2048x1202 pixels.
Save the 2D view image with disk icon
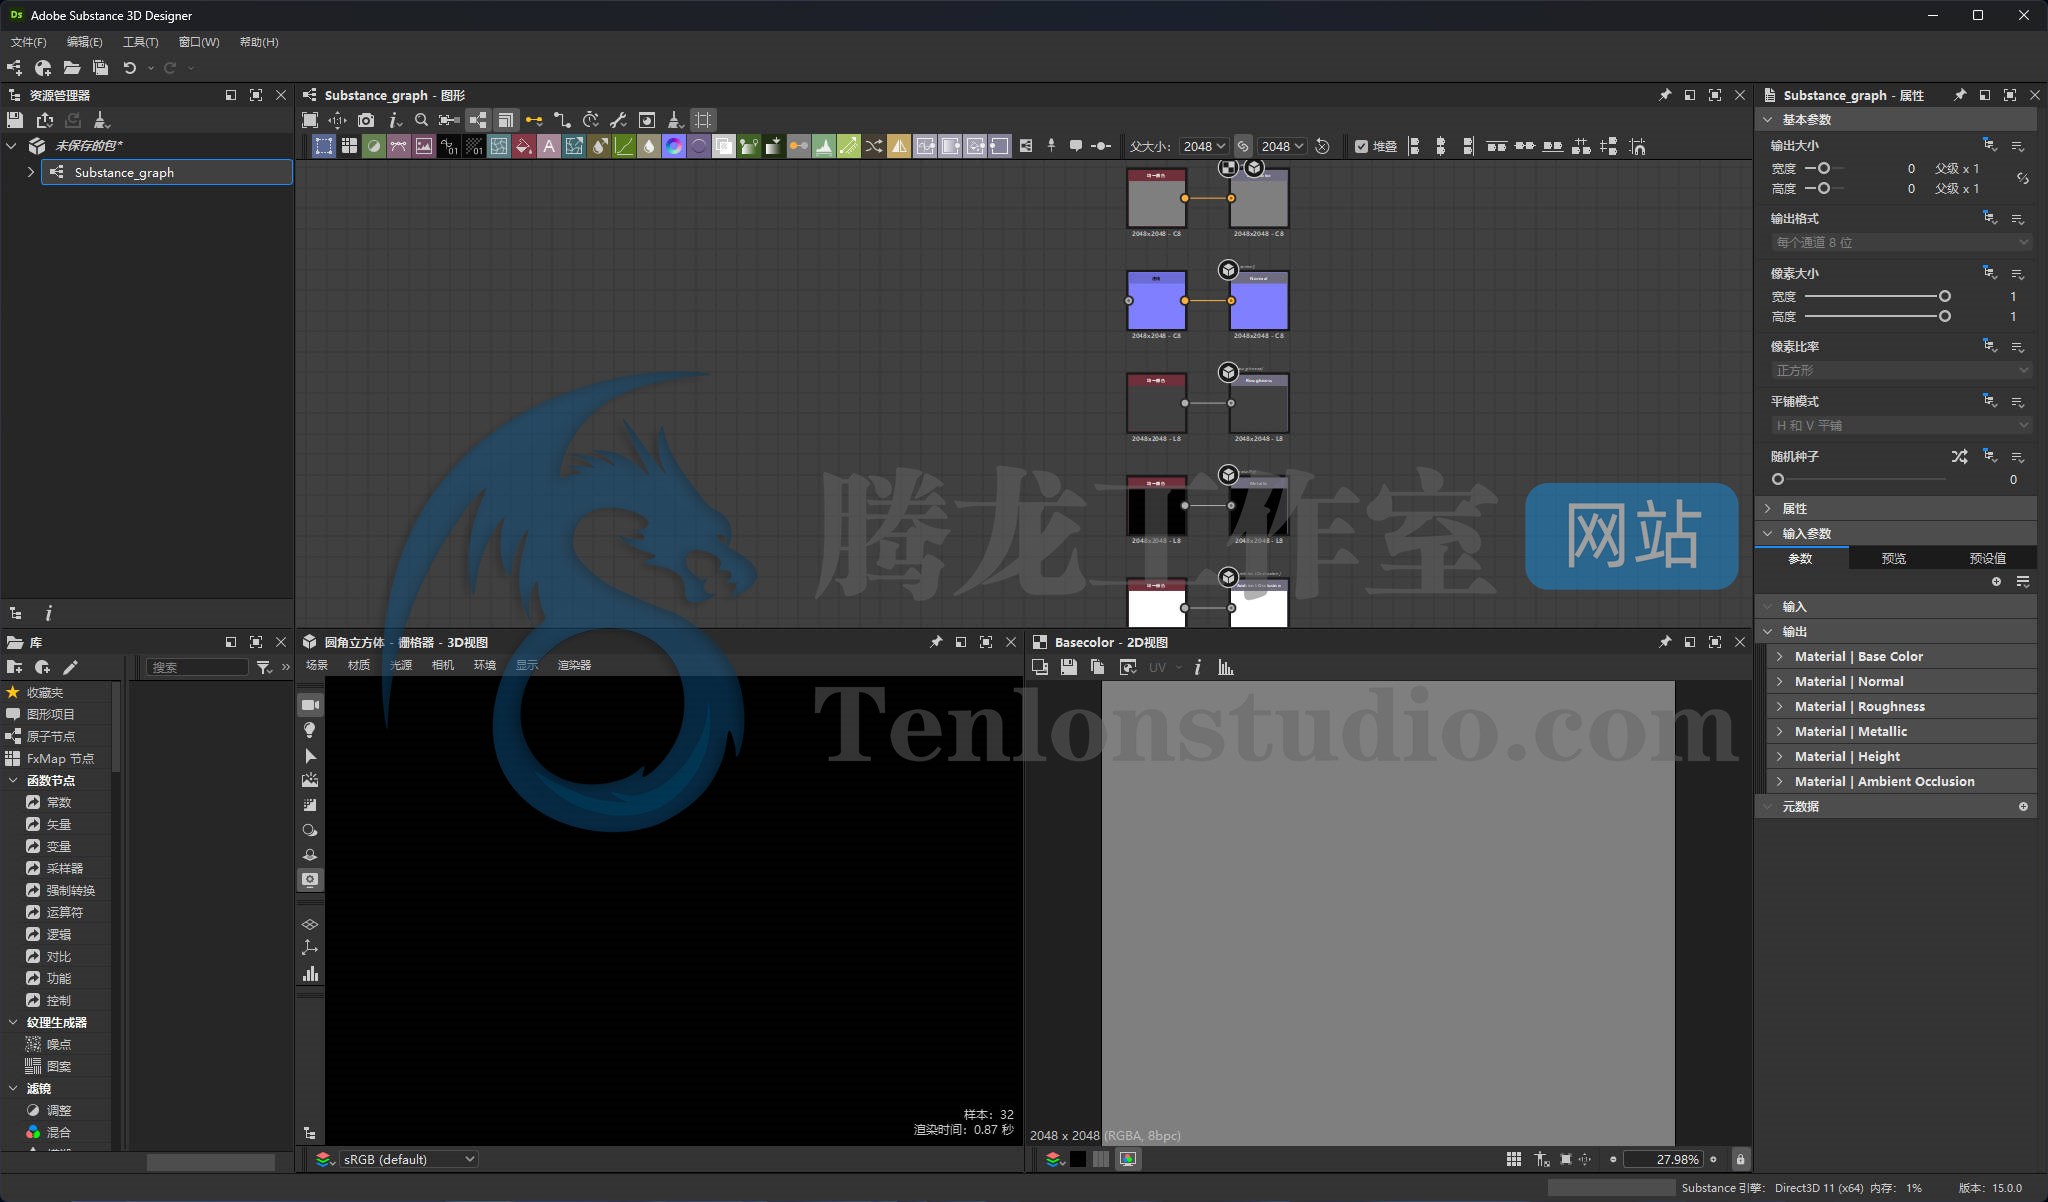pos(1069,667)
